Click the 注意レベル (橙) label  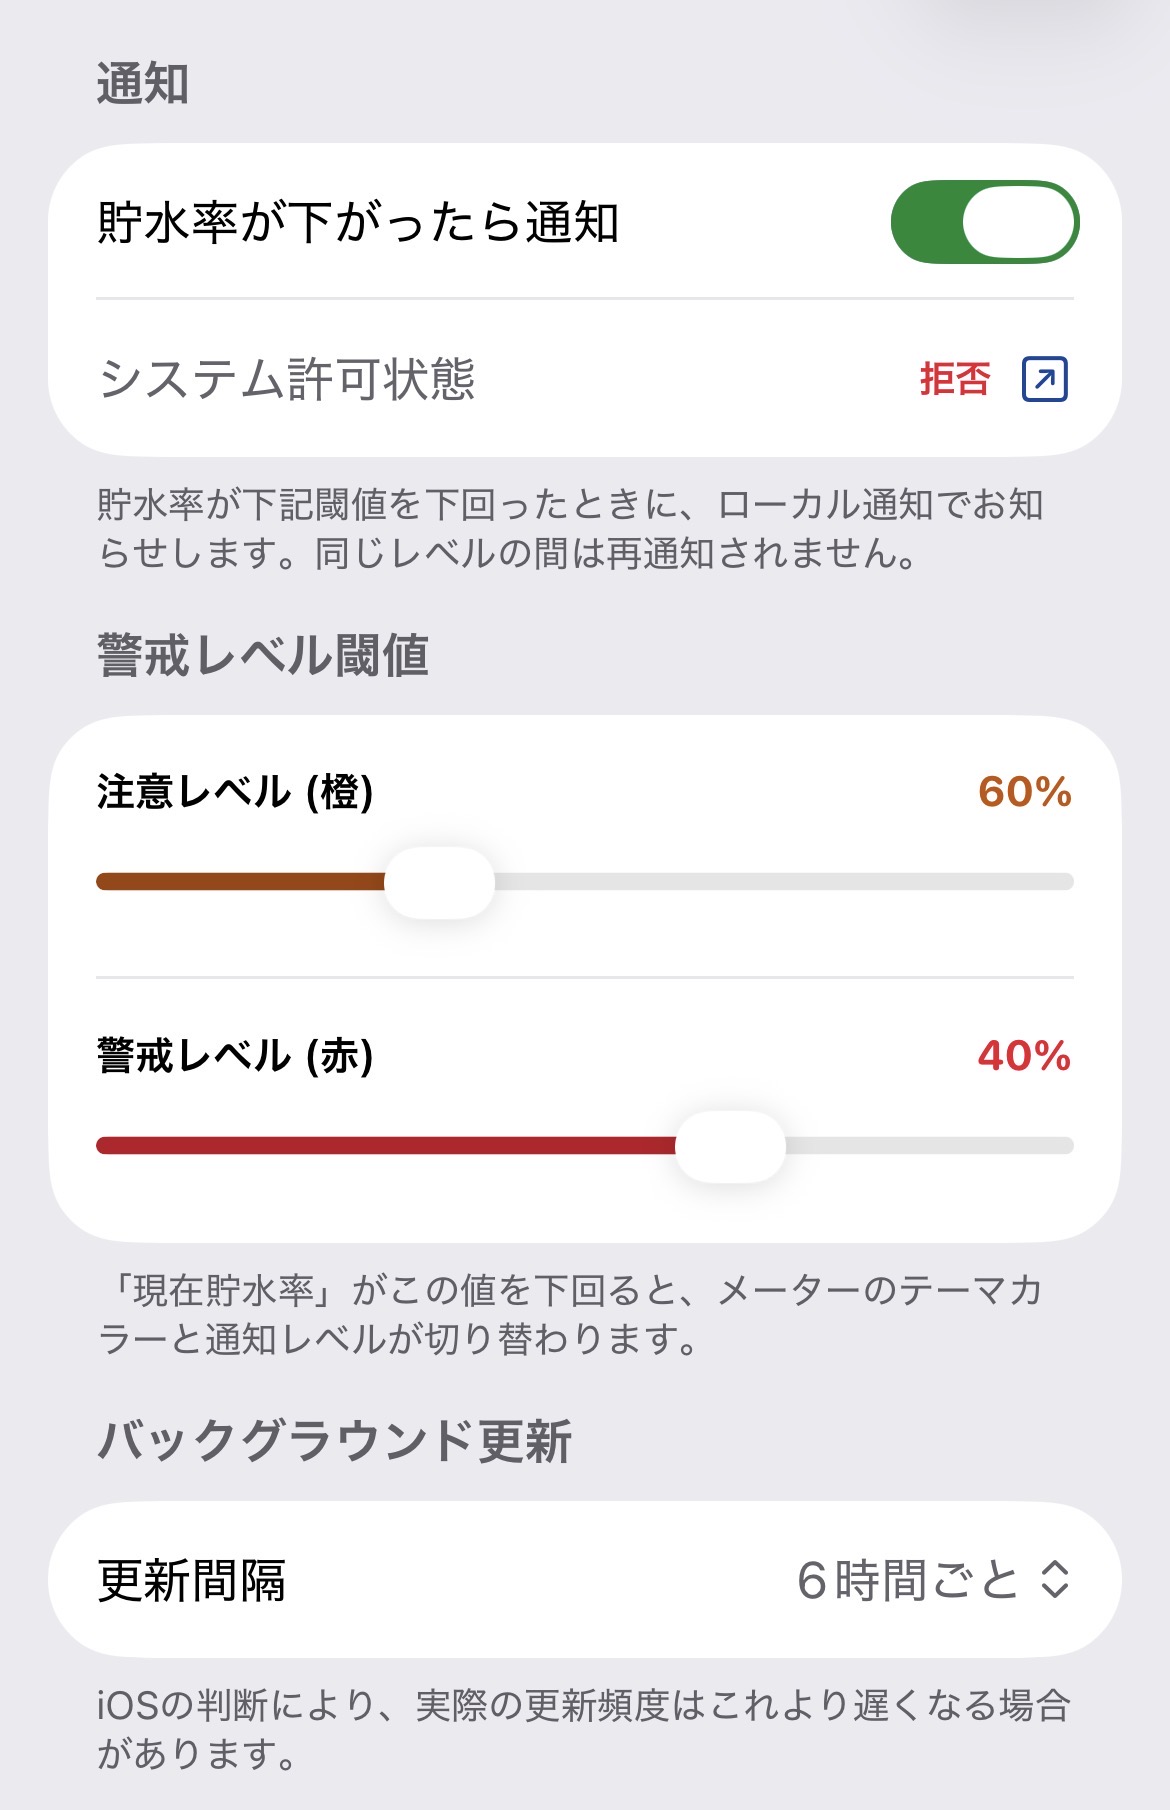235,792
